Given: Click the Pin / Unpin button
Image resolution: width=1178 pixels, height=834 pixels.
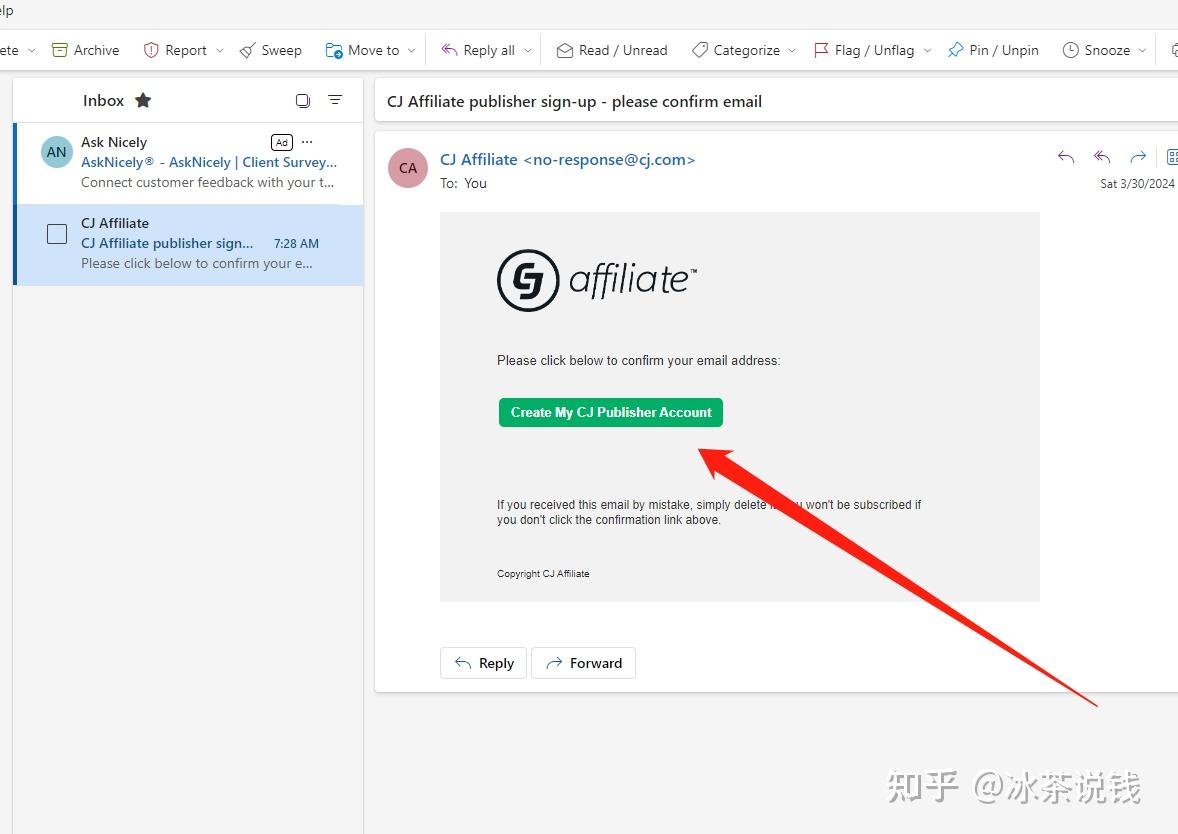Looking at the screenshot, I should [993, 50].
